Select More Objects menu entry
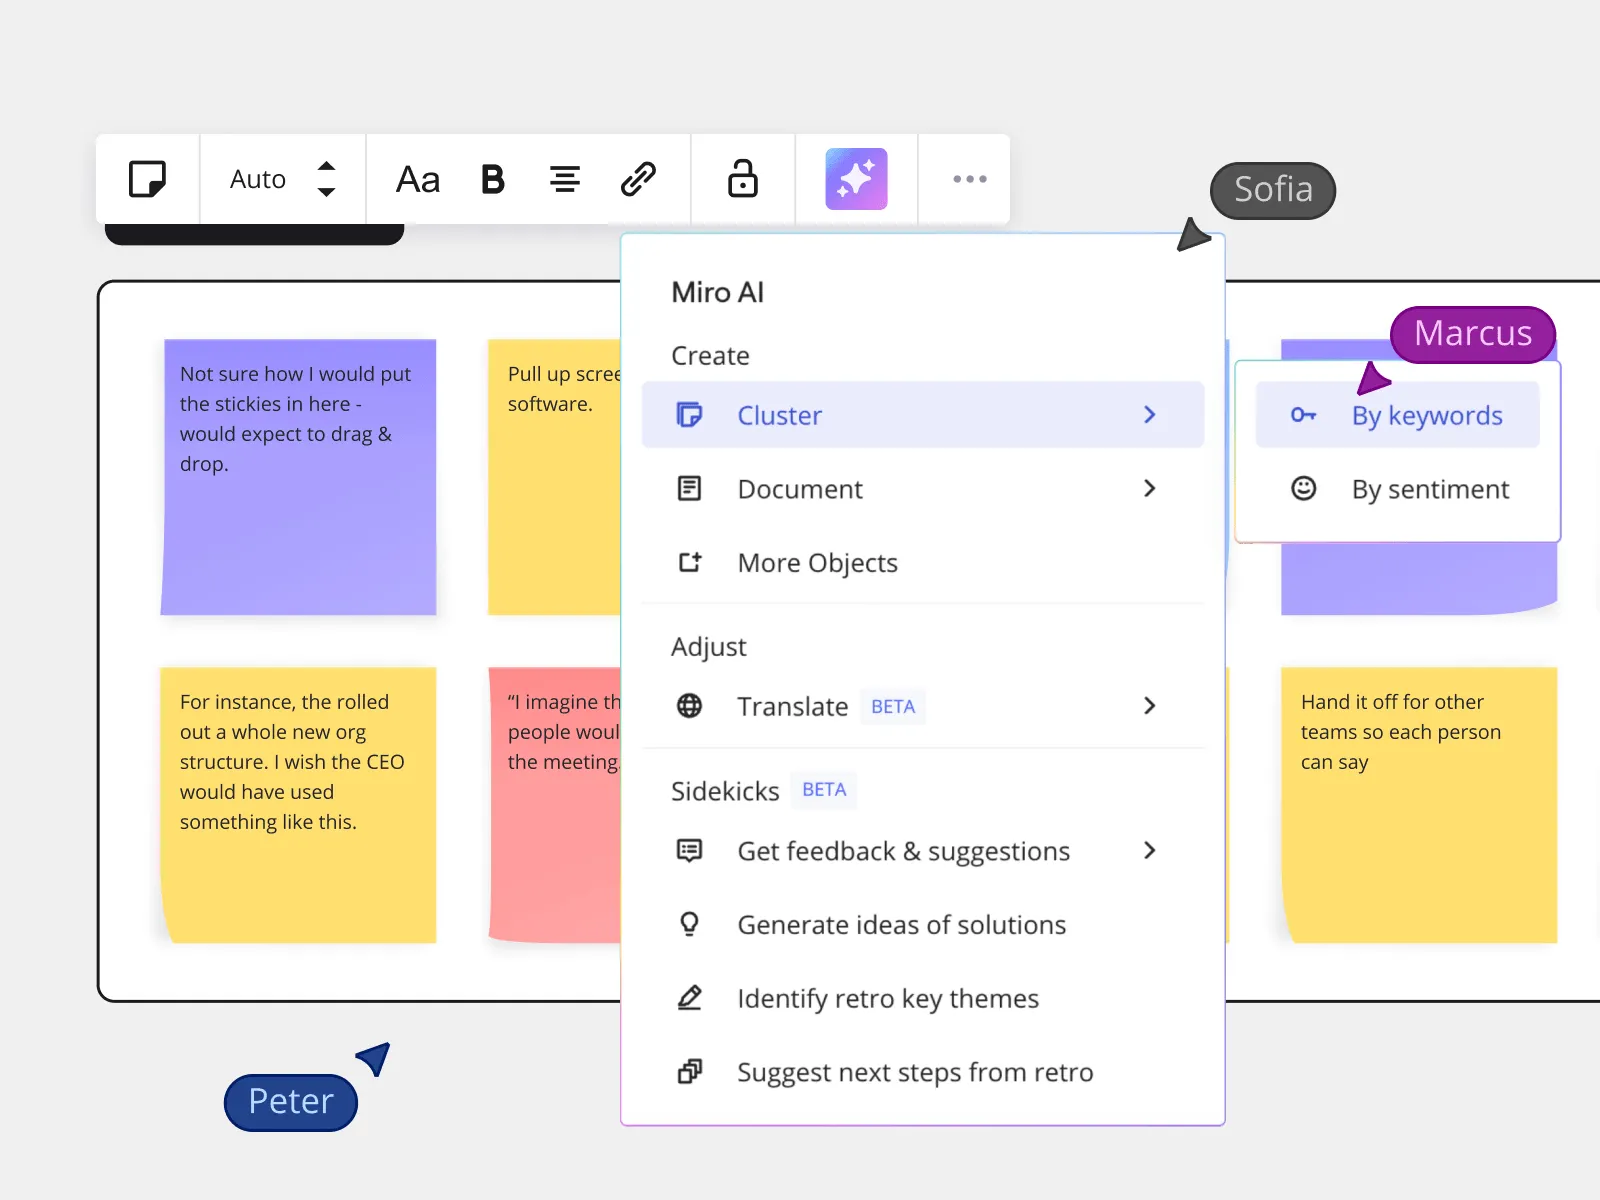 pos(923,563)
